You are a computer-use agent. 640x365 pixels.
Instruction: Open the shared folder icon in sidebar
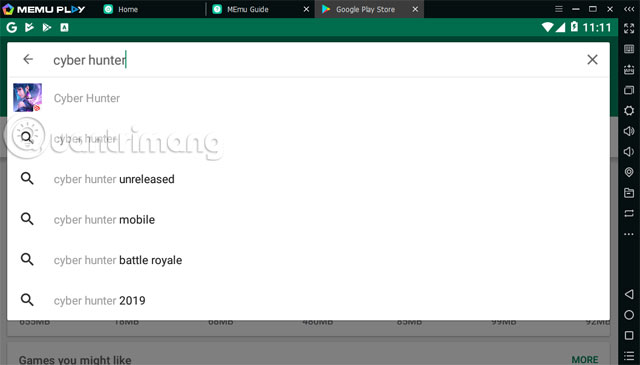coord(629,193)
